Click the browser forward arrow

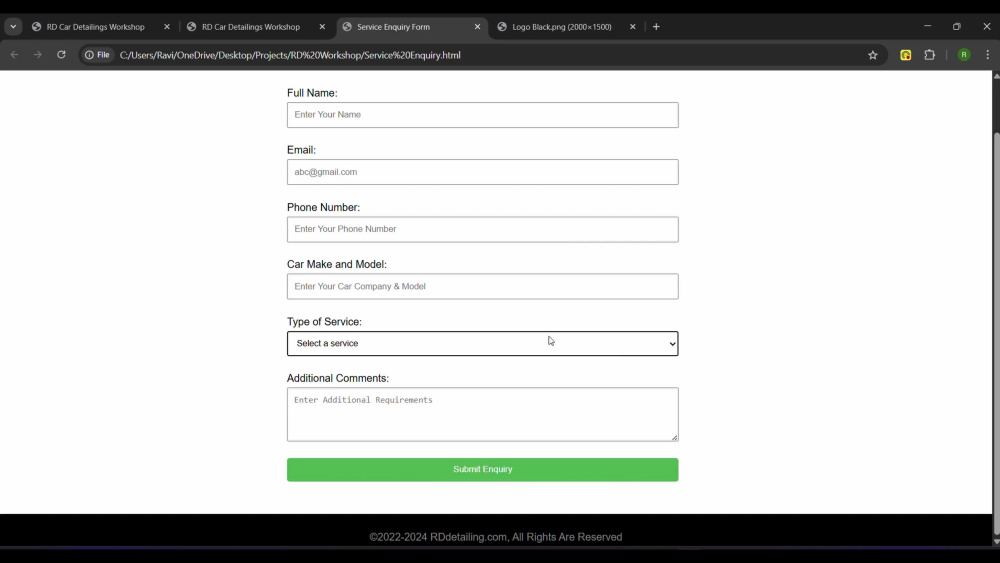tap(38, 55)
